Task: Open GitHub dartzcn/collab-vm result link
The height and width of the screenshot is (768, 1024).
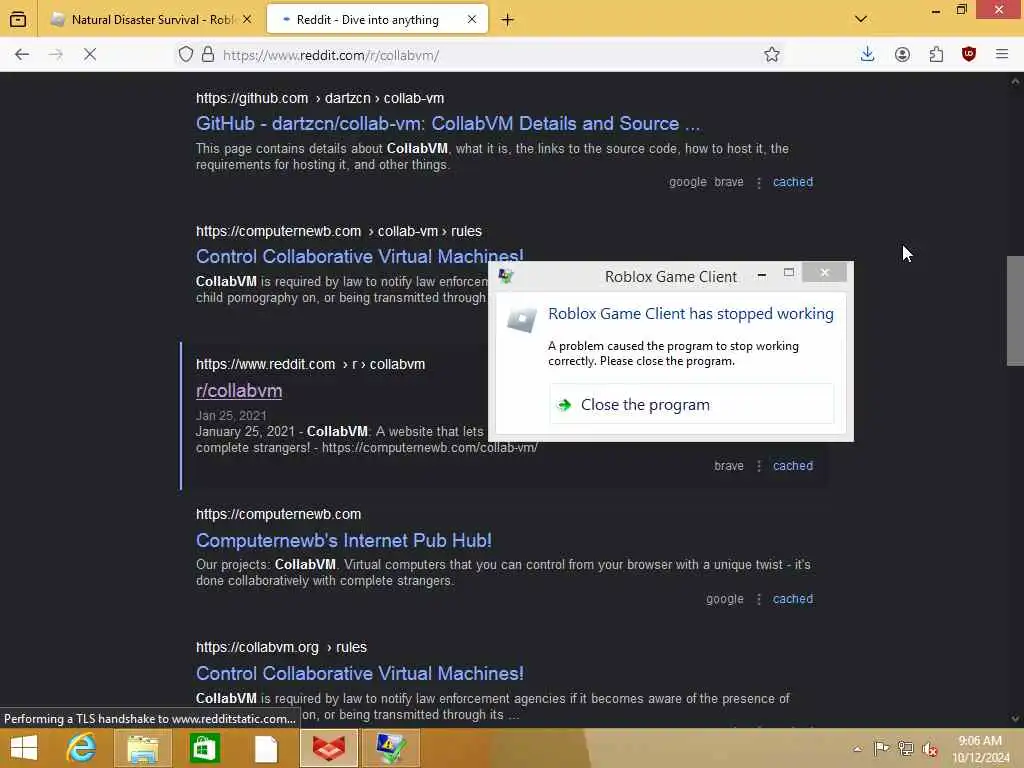Action: (448, 123)
